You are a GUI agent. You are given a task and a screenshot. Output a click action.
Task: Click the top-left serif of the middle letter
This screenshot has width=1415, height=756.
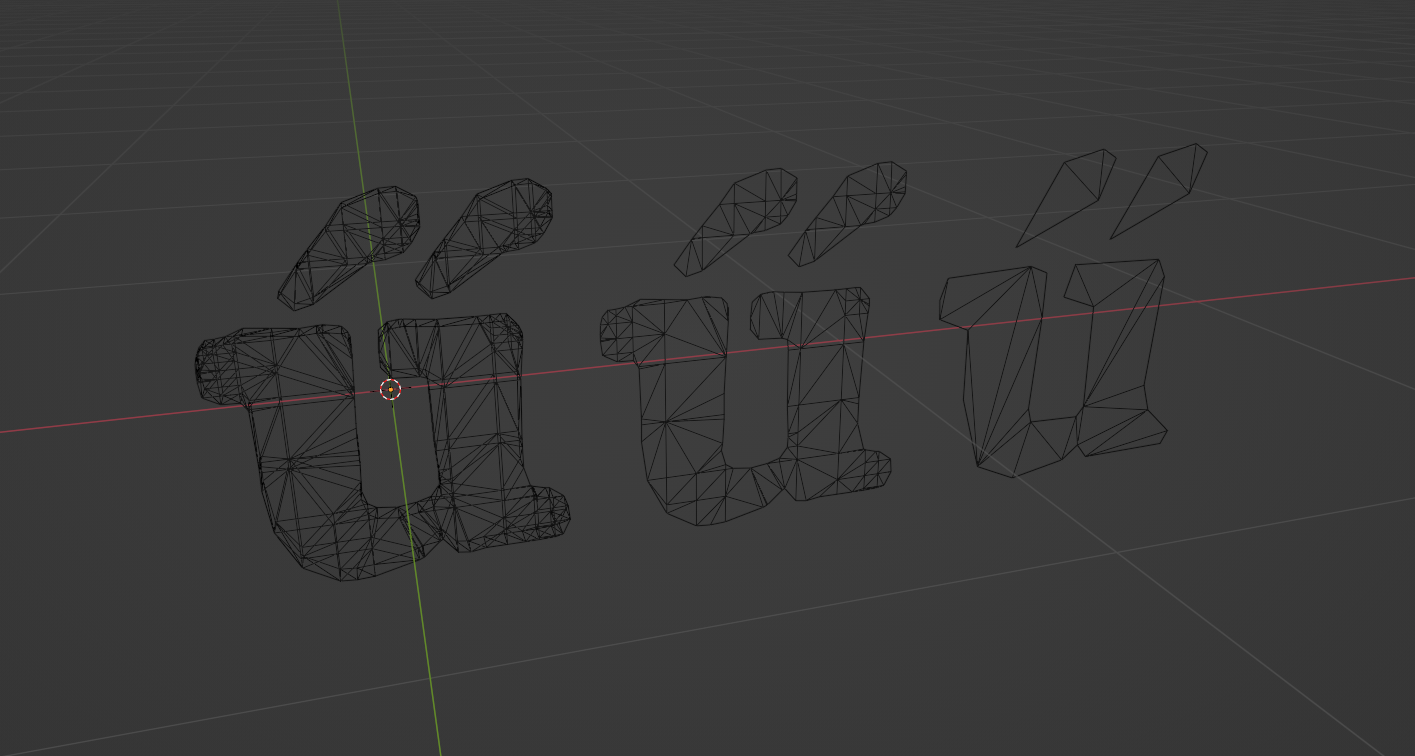click(620, 332)
